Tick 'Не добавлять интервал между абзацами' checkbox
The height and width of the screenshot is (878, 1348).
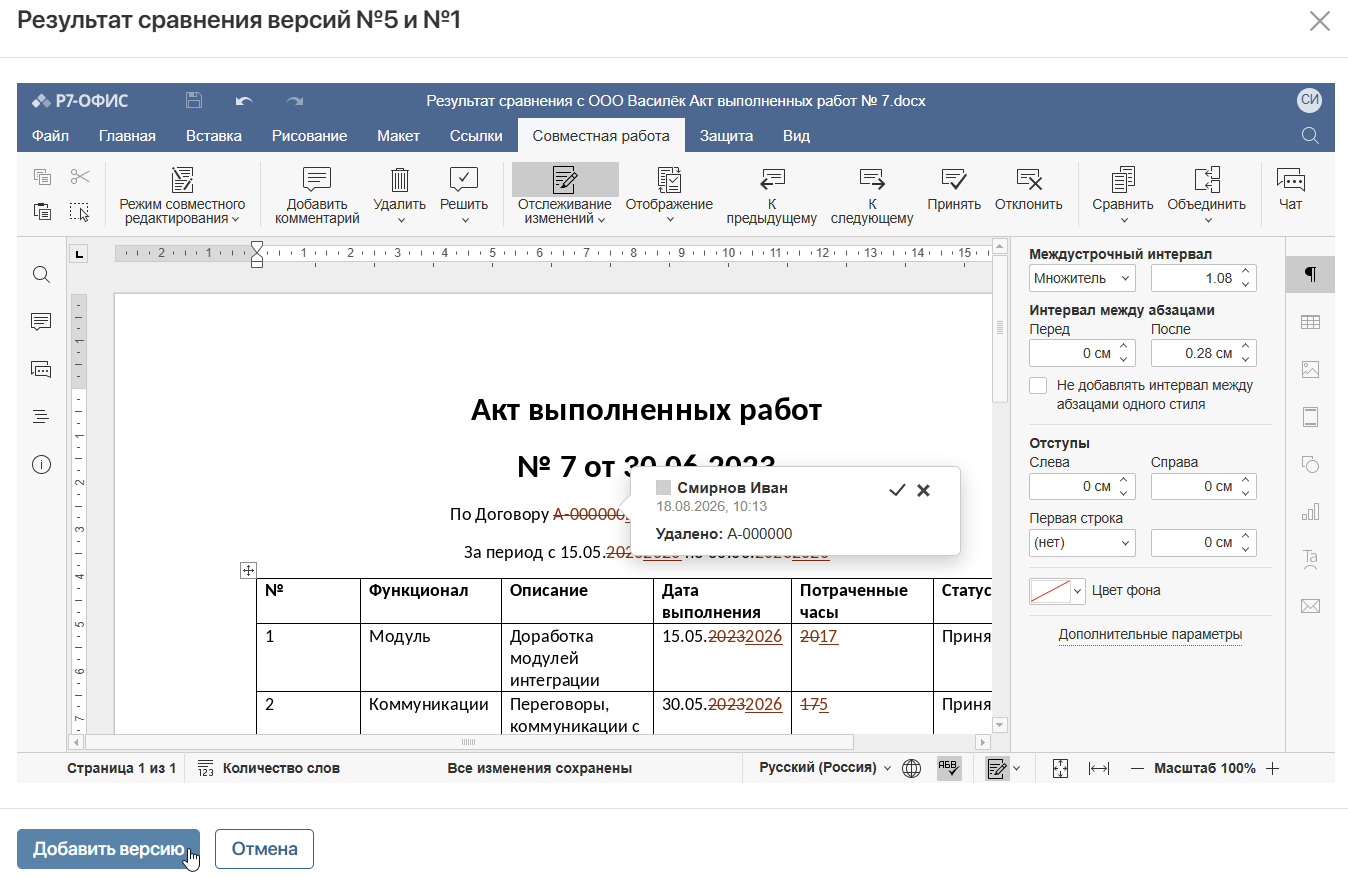pos(1038,386)
